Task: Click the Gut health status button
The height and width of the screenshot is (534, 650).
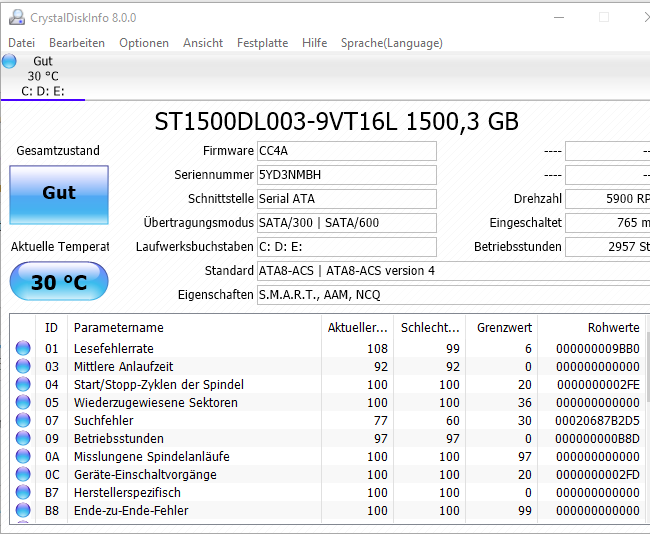Action: (59, 195)
